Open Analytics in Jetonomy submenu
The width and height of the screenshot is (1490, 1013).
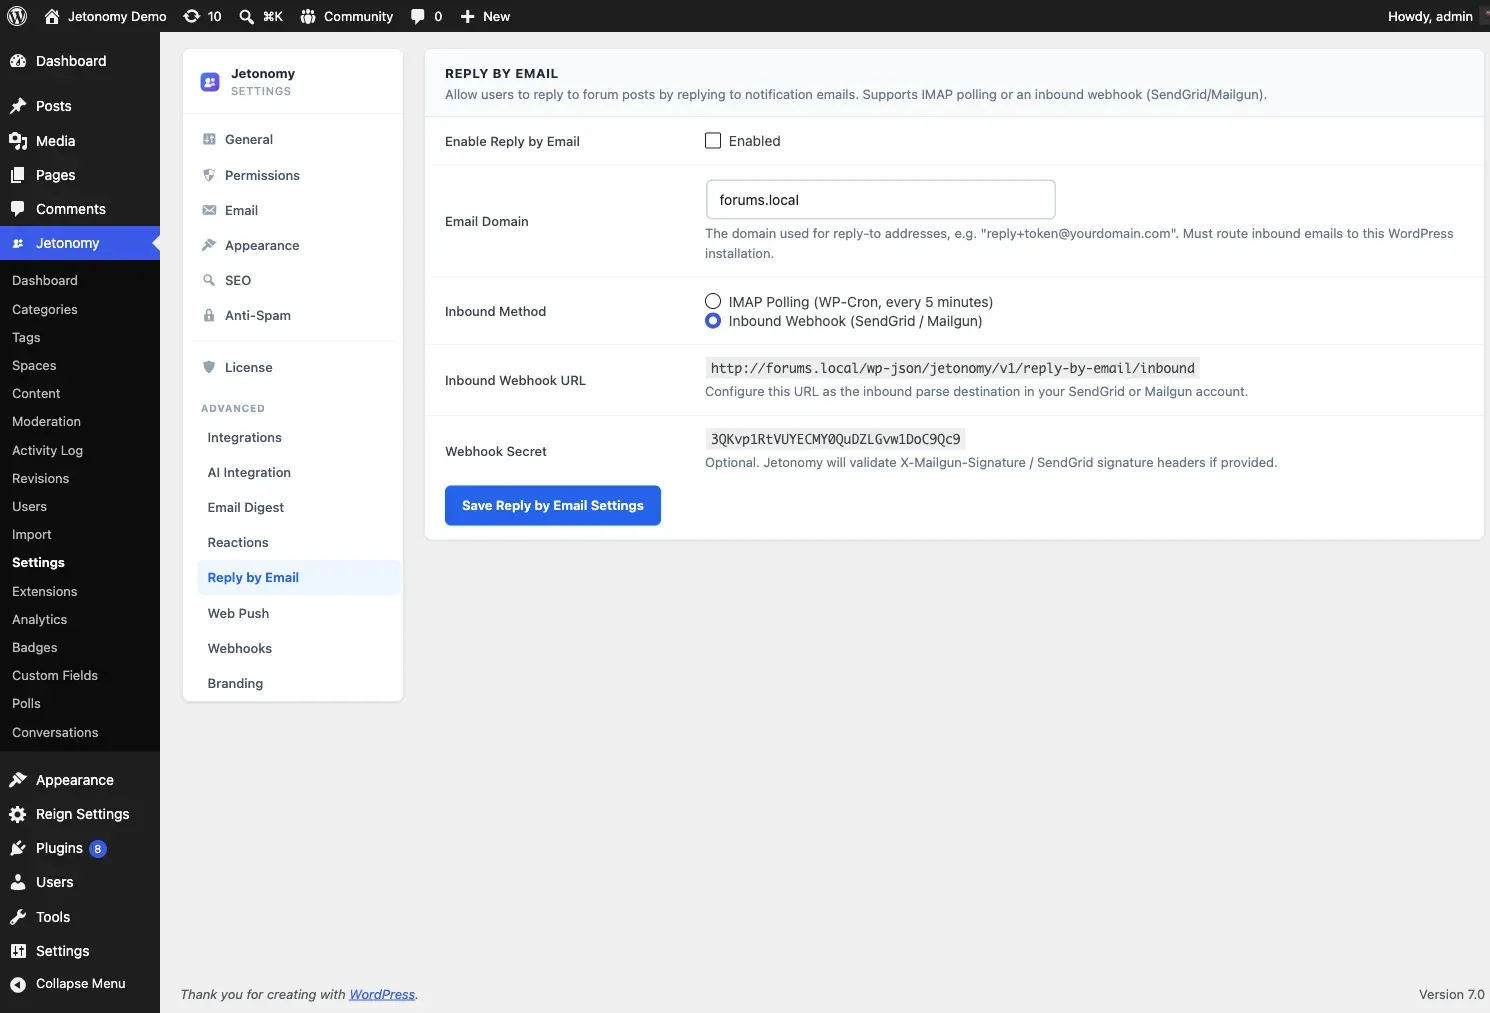(40, 620)
